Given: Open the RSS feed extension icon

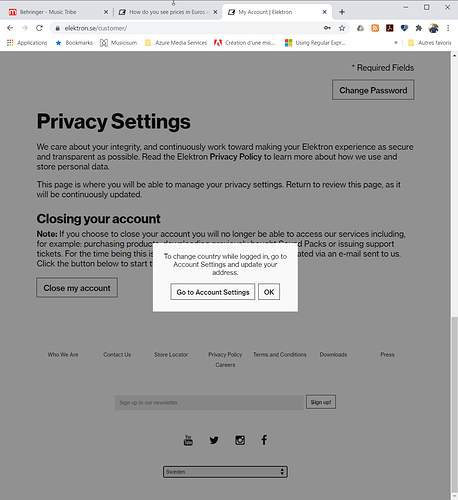Looking at the screenshot, I should (375, 28).
